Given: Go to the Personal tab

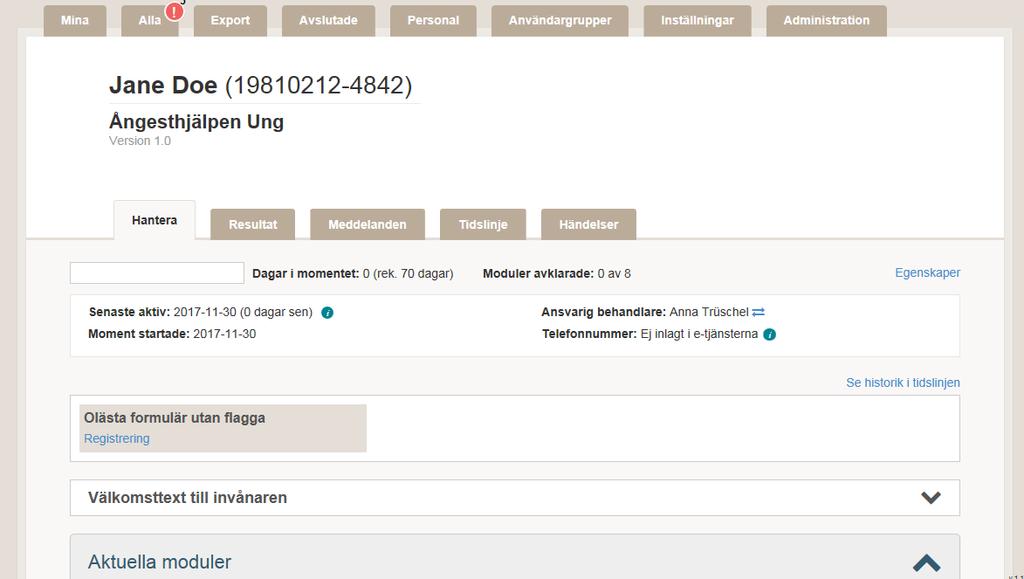Looking at the screenshot, I should [433, 21].
